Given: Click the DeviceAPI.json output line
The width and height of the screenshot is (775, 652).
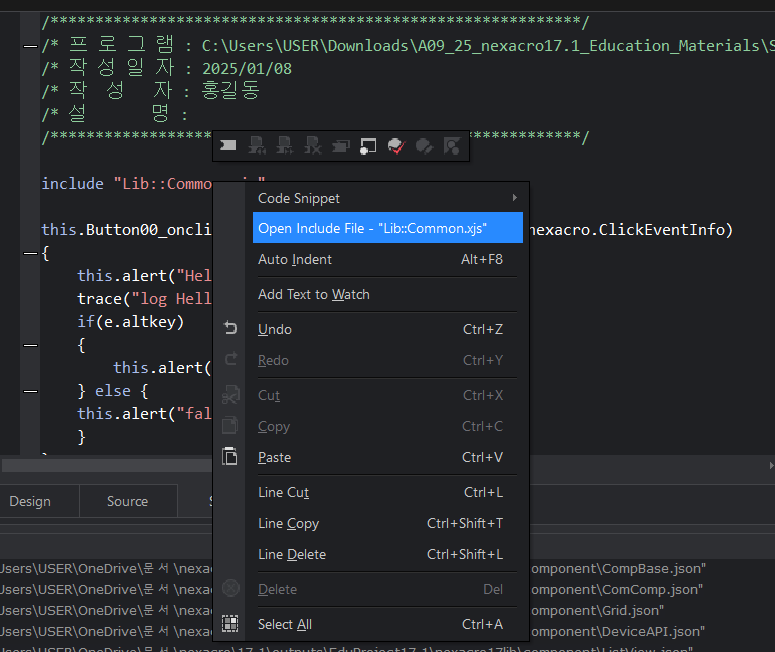Looking at the screenshot, I should tap(618, 631).
